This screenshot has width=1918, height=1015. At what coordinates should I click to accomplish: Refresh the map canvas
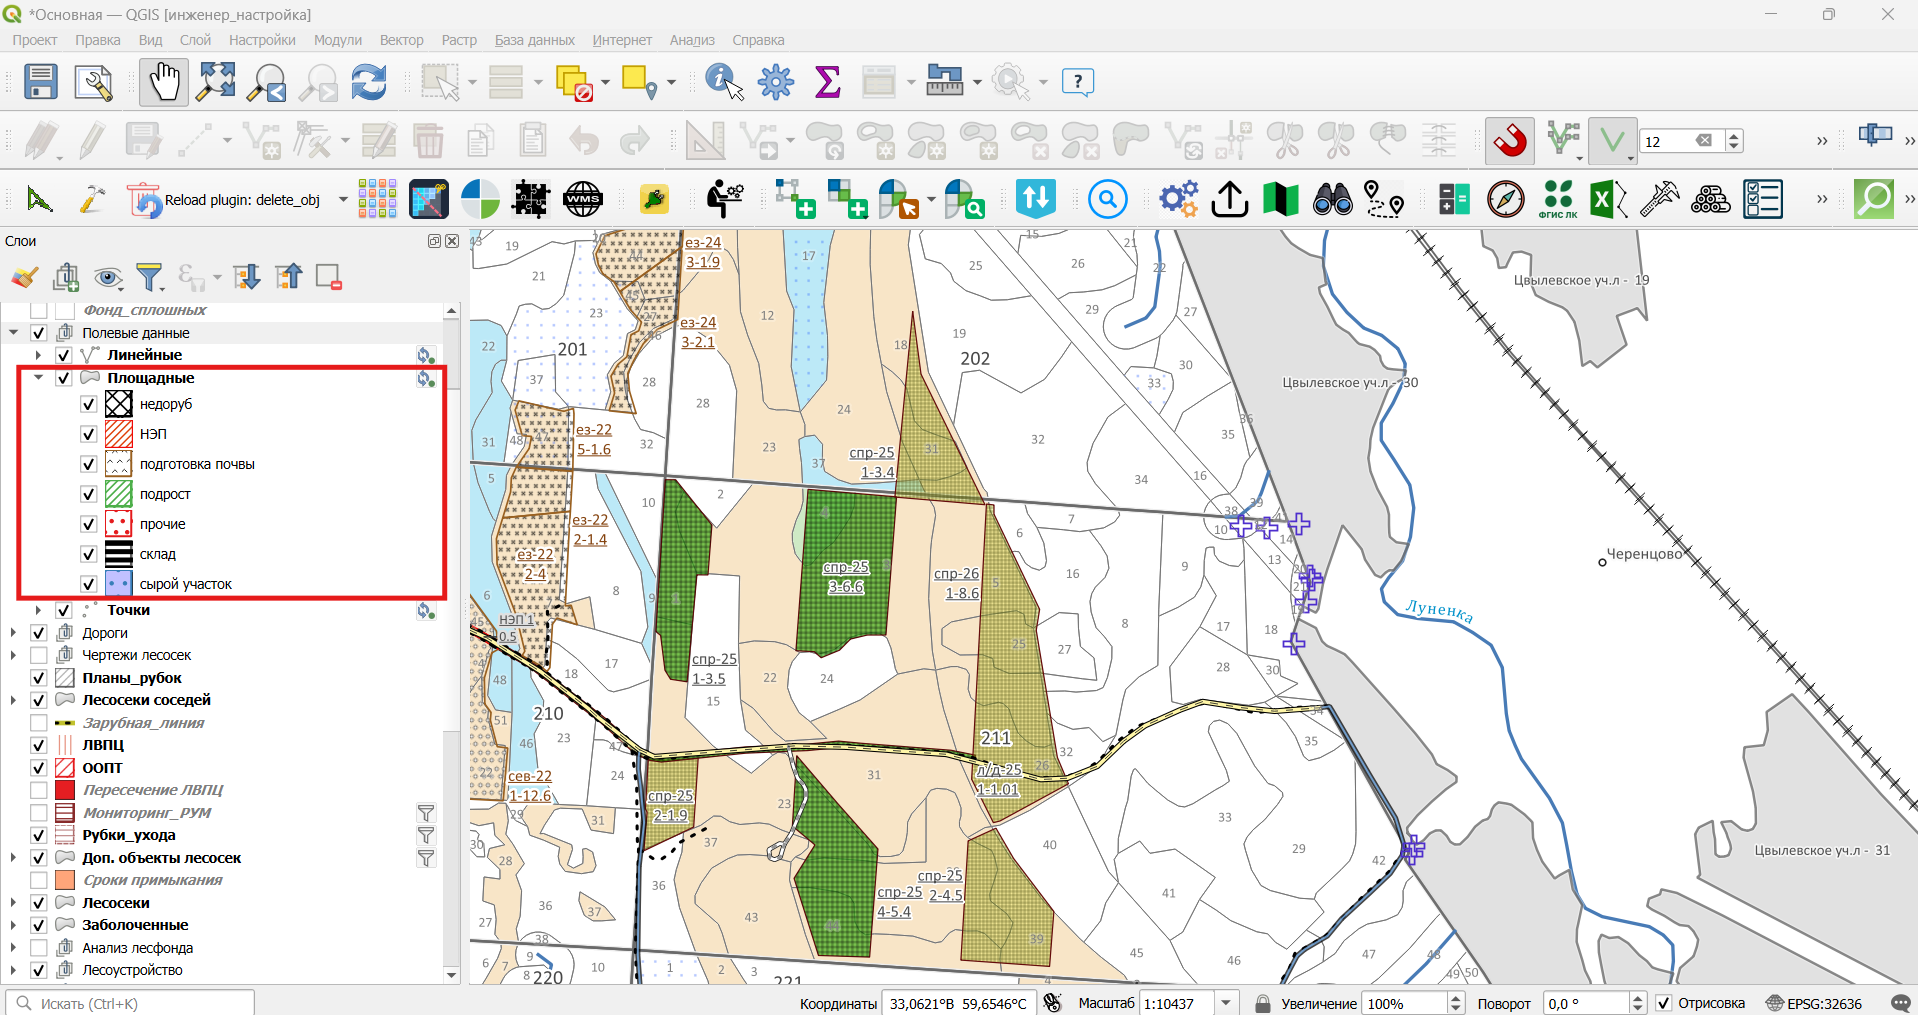369,82
